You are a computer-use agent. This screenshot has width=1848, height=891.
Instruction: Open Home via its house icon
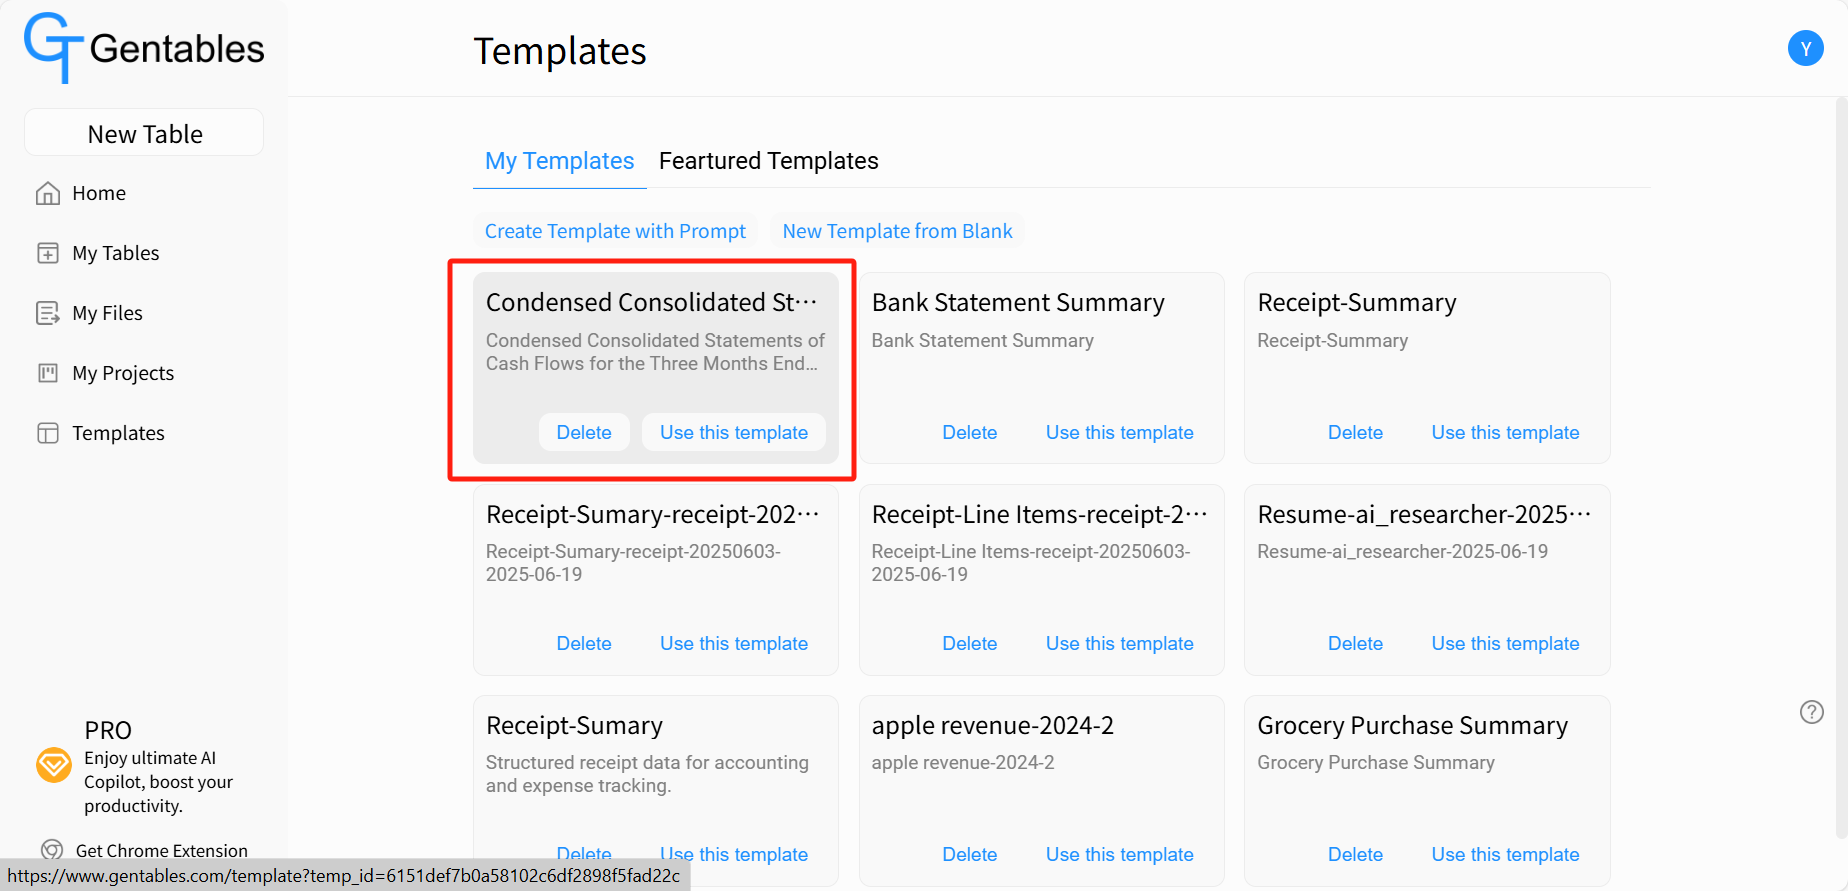point(48,193)
